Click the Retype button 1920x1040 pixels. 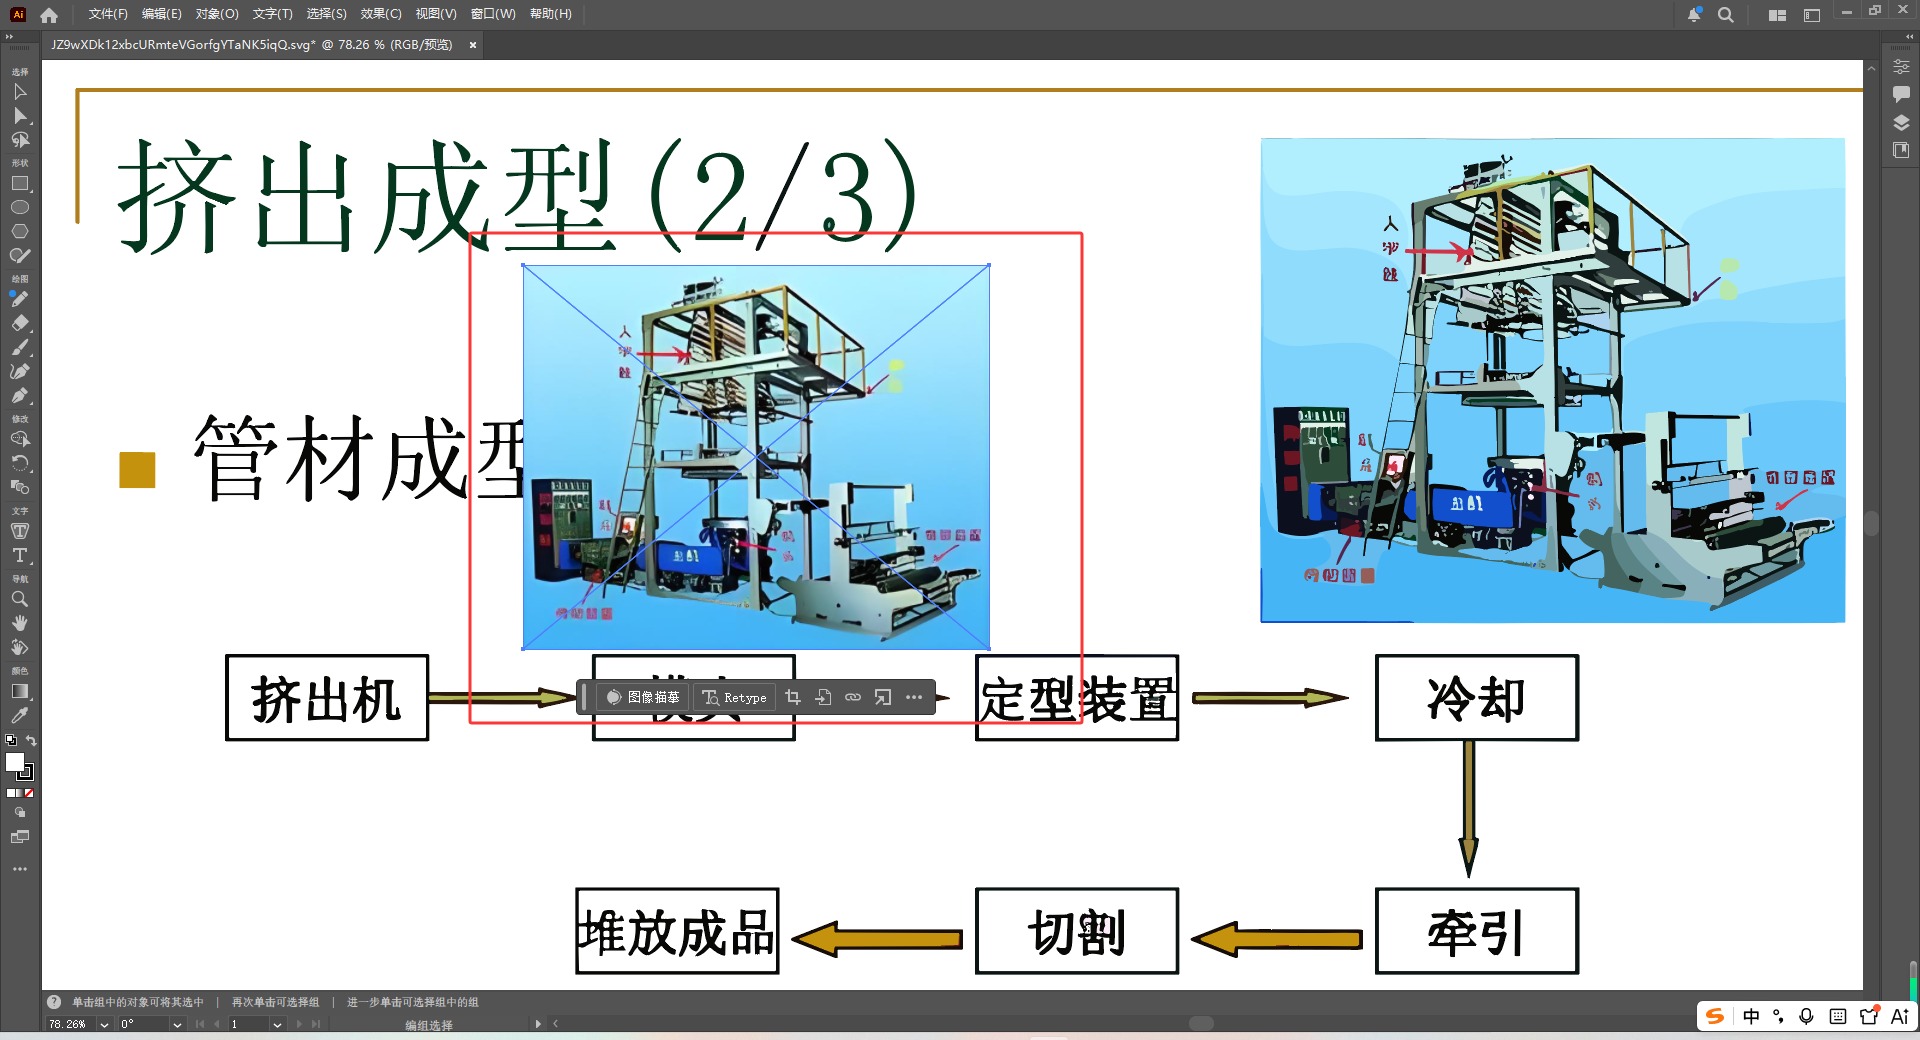point(734,697)
